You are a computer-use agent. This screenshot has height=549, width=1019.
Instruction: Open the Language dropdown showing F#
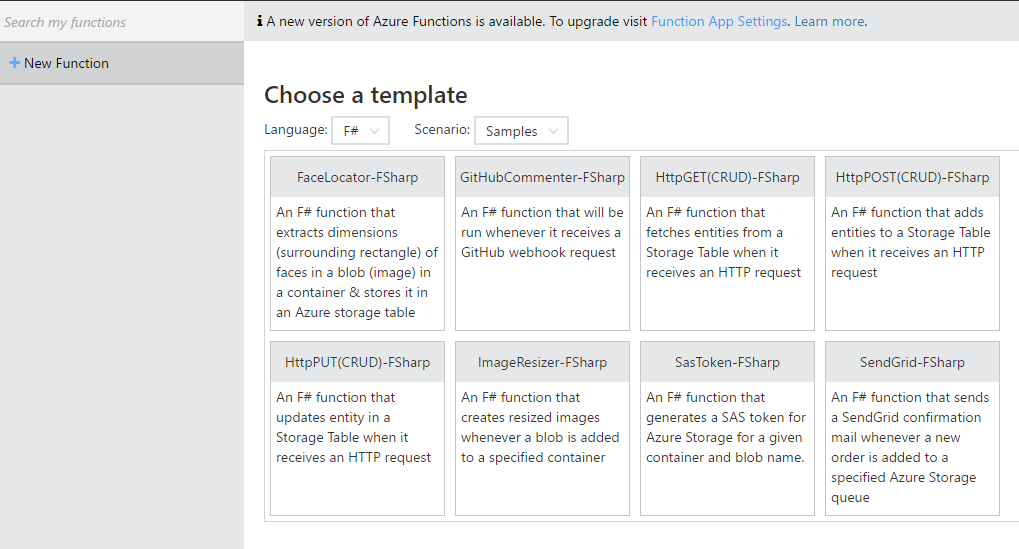360,131
